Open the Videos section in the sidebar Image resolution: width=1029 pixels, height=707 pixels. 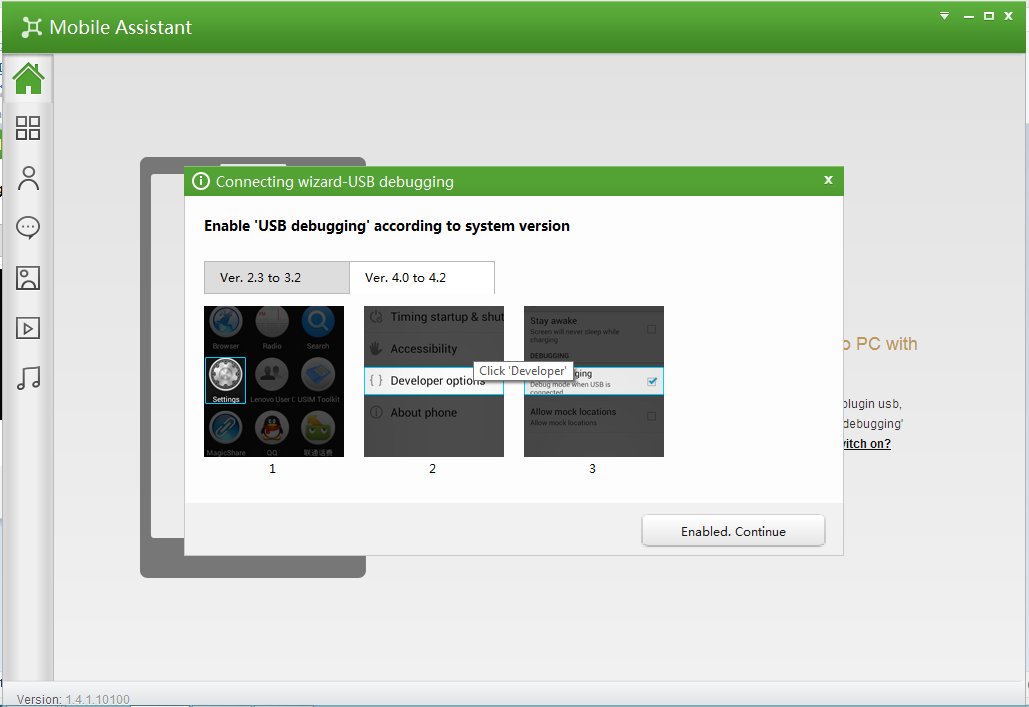(x=28, y=328)
